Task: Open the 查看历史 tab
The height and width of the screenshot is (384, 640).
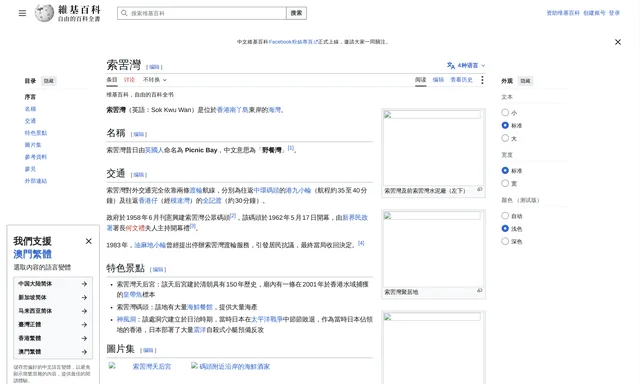Action: [x=461, y=80]
